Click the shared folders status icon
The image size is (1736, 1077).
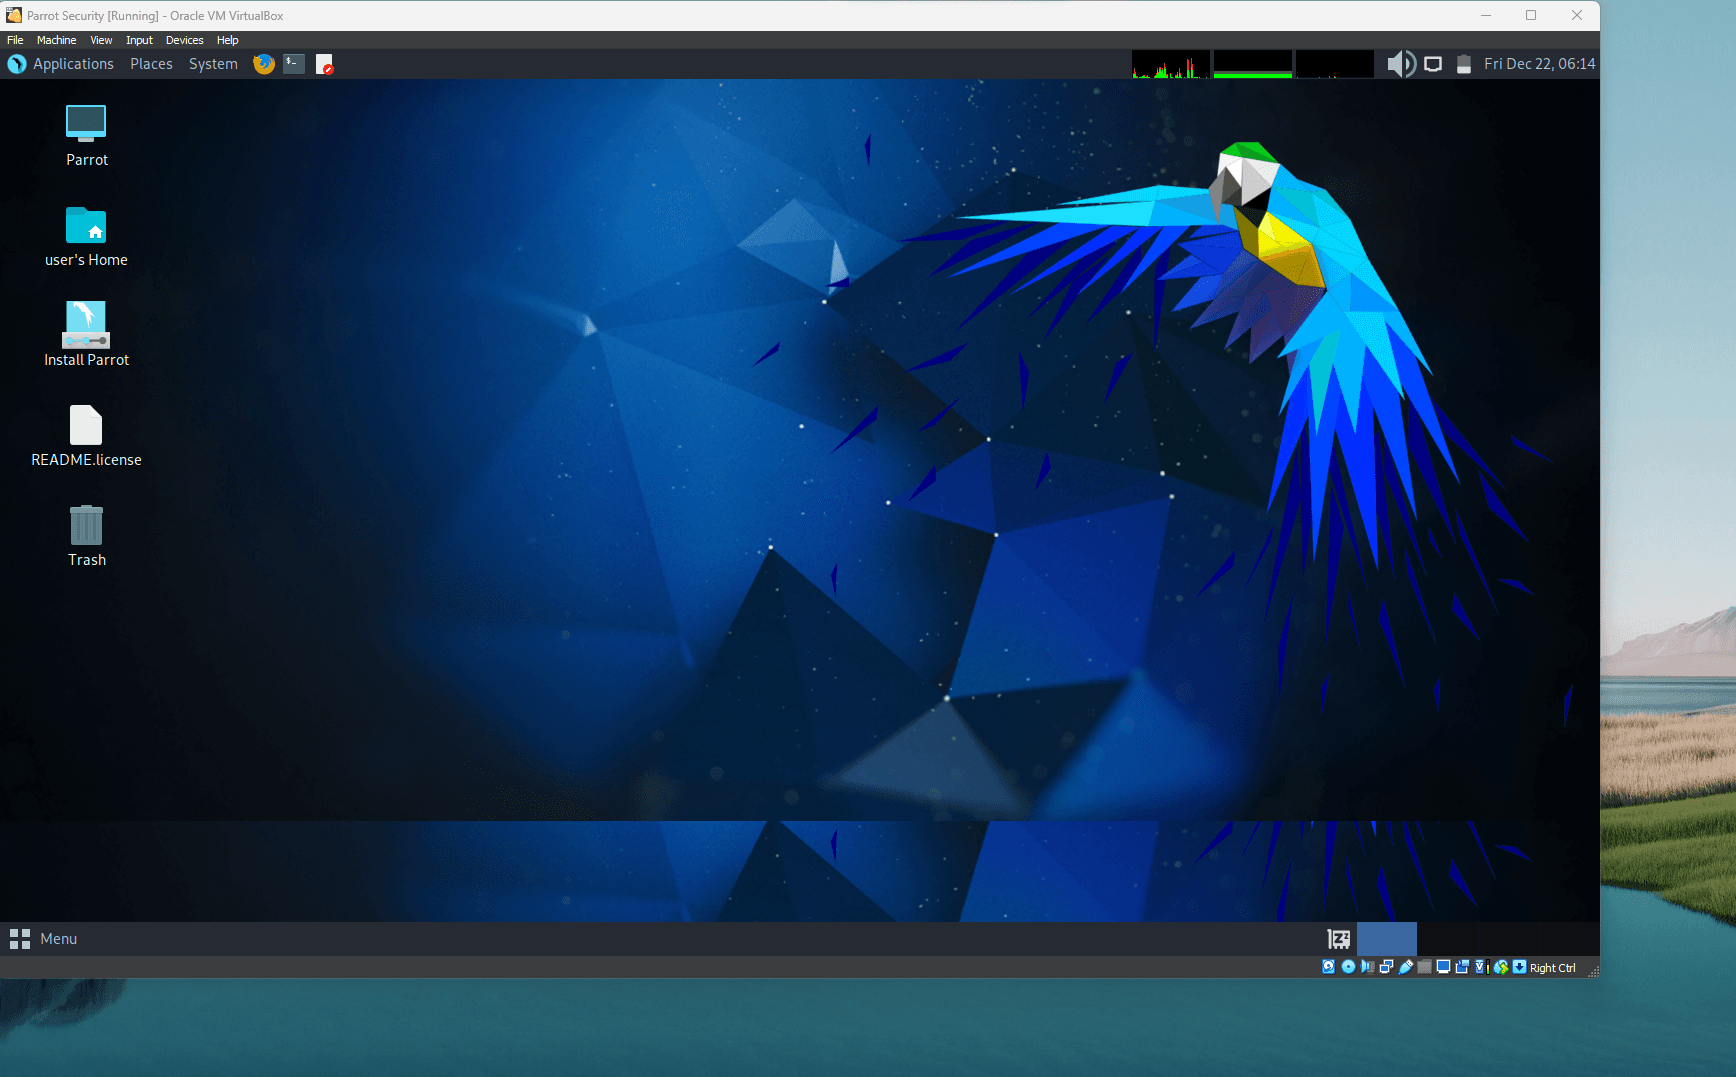[x=1424, y=967]
